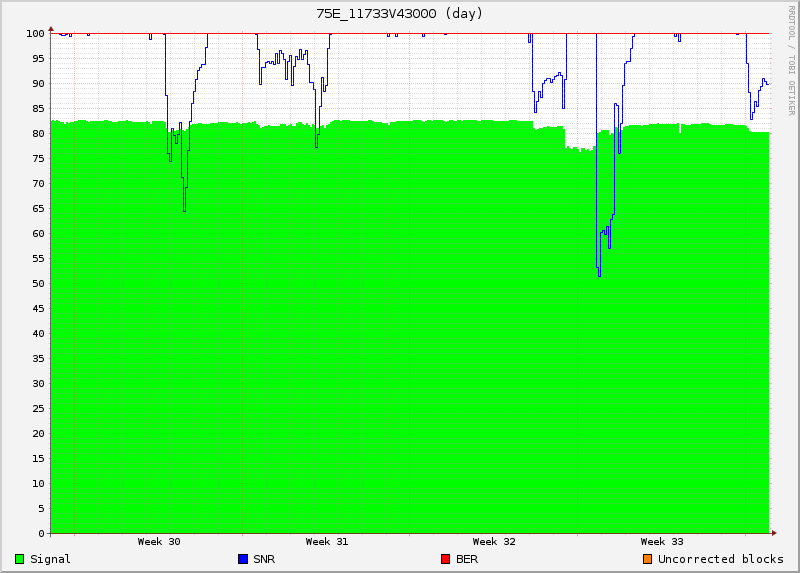
Task: Click the y-axis value 100
Action: (x=35, y=34)
